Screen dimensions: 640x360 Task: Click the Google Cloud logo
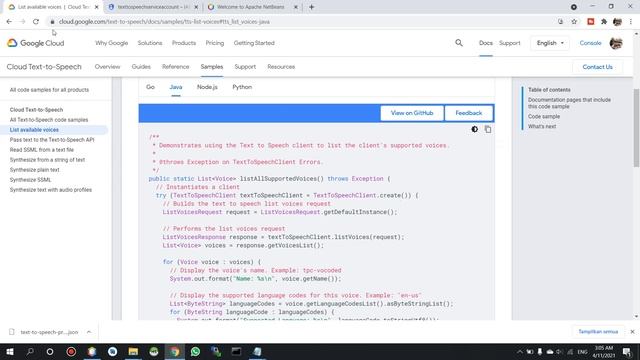(x=36, y=43)
